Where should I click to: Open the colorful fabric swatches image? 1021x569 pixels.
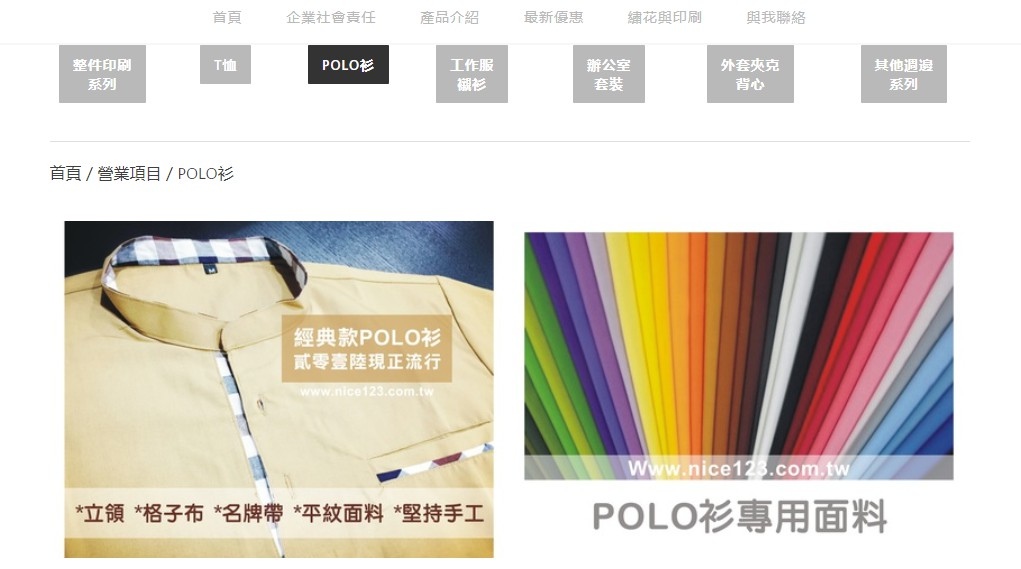tap(738, 356)
